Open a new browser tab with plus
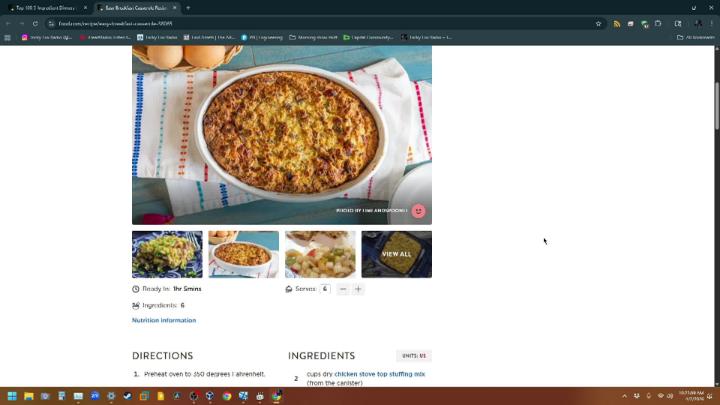 [x=189, y=7]
